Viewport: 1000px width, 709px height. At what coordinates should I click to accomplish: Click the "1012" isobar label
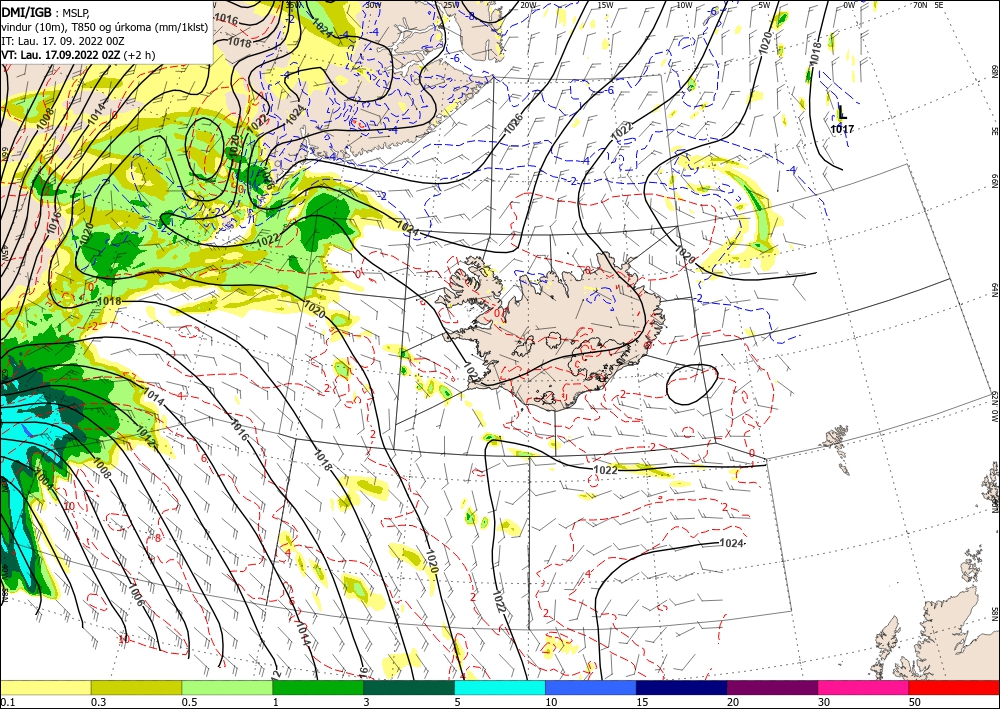coord(145,438)
